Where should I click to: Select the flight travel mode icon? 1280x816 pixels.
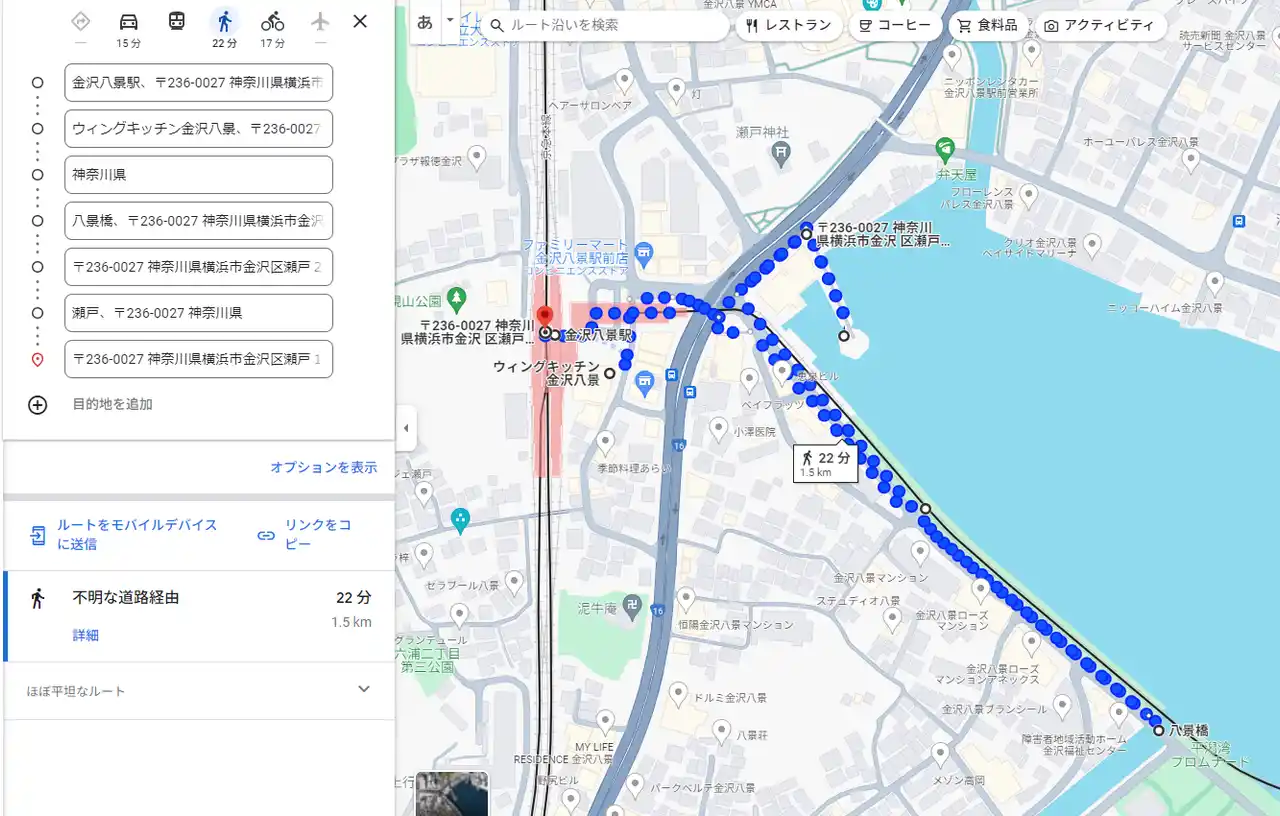coord(320,22)
